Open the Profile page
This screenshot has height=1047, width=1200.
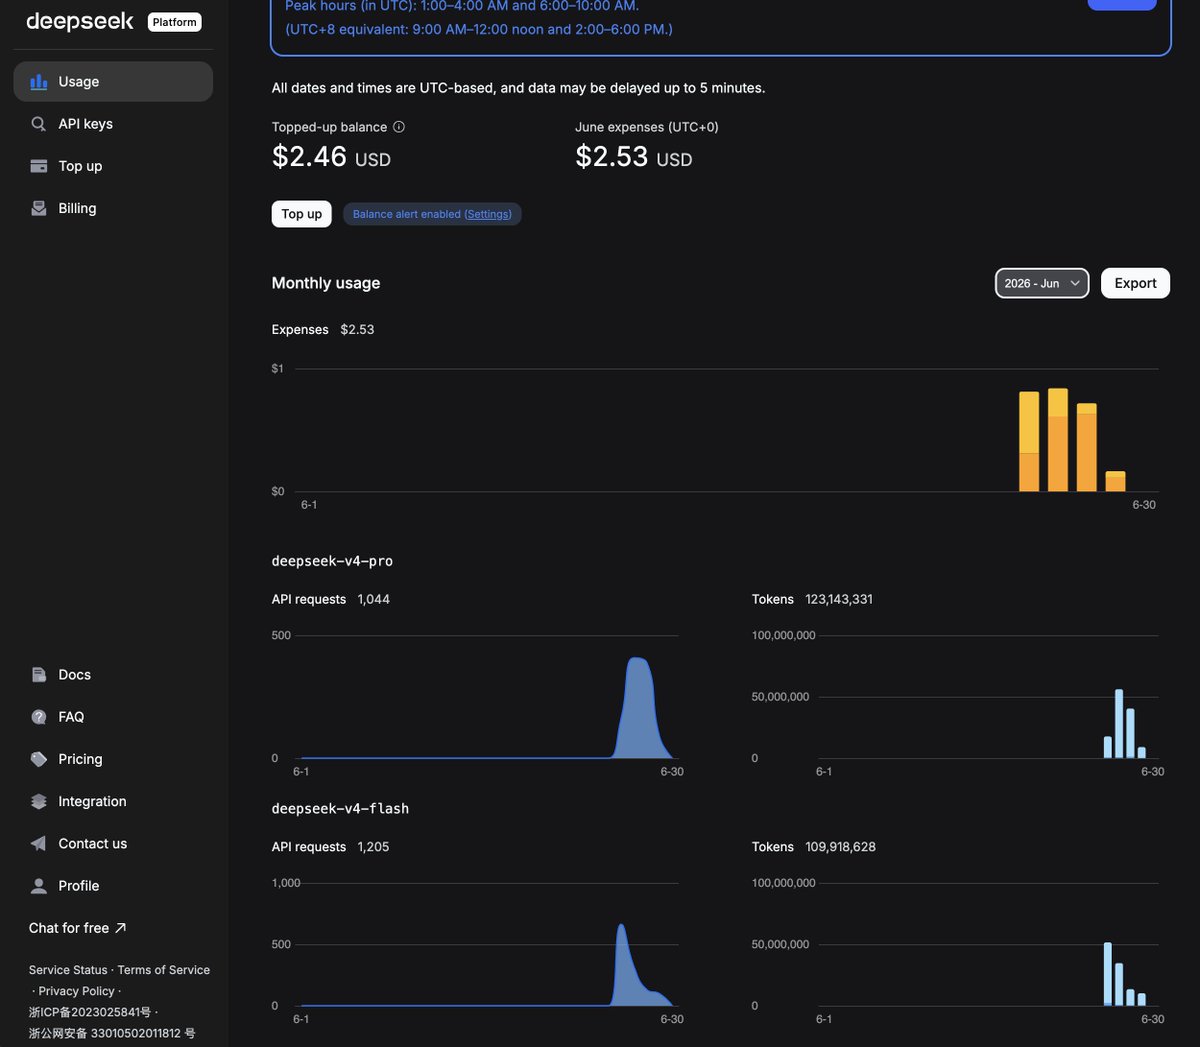point(113,886)
